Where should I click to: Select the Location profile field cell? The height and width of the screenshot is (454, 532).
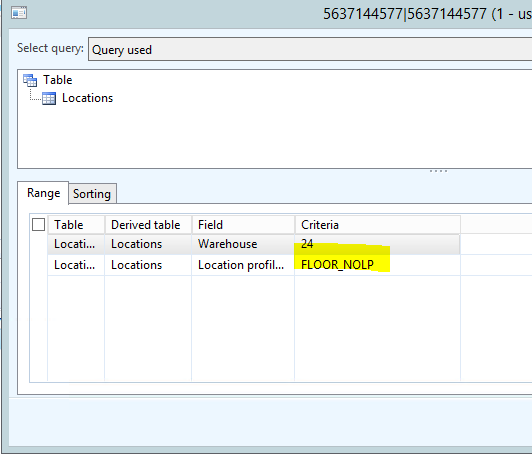pos(243,265)
